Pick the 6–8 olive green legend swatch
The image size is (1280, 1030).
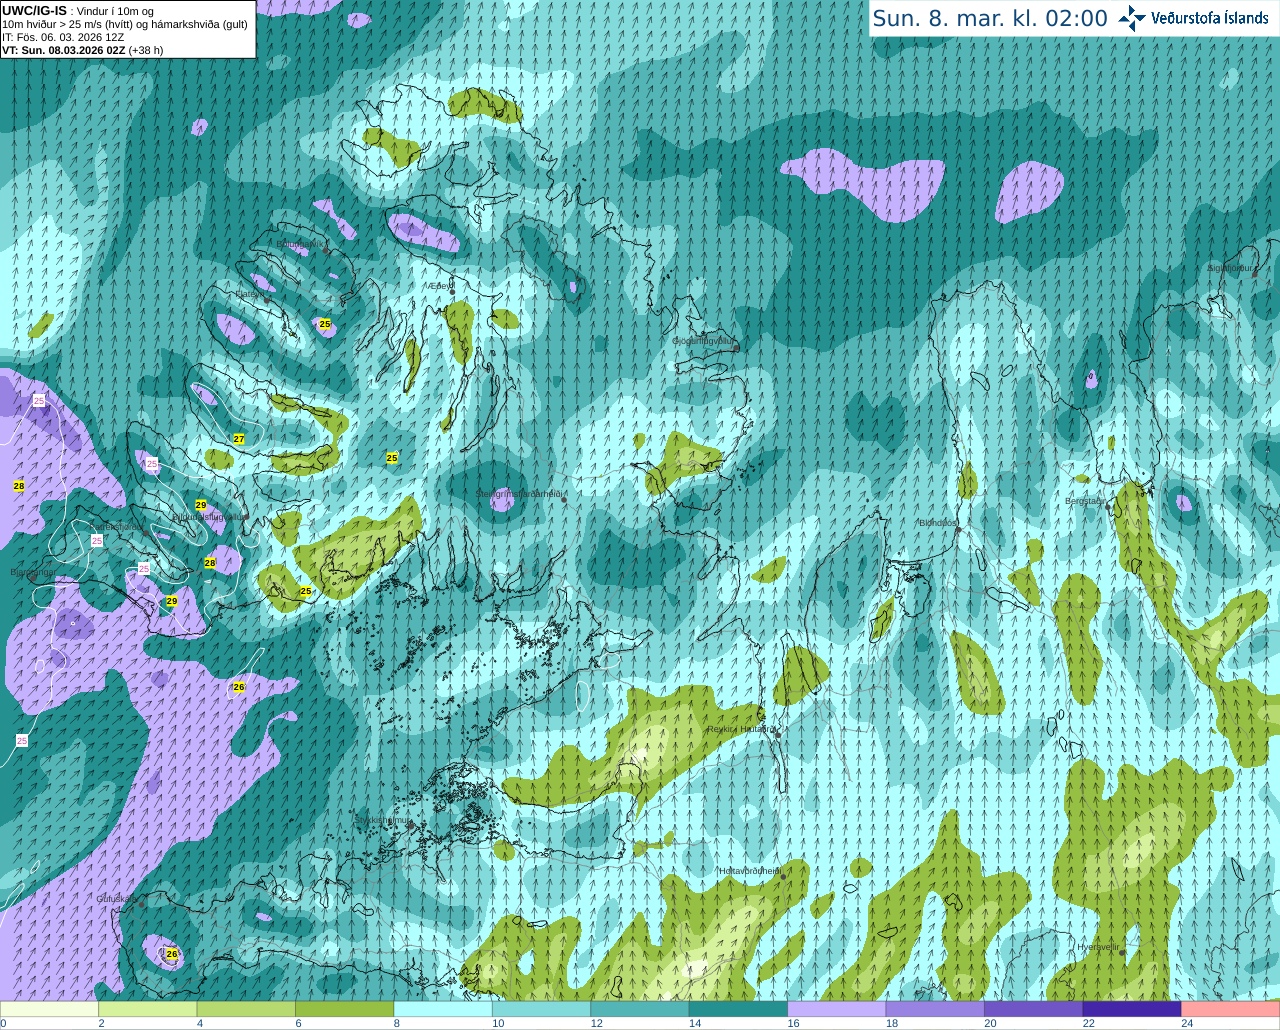point(345,1009)
